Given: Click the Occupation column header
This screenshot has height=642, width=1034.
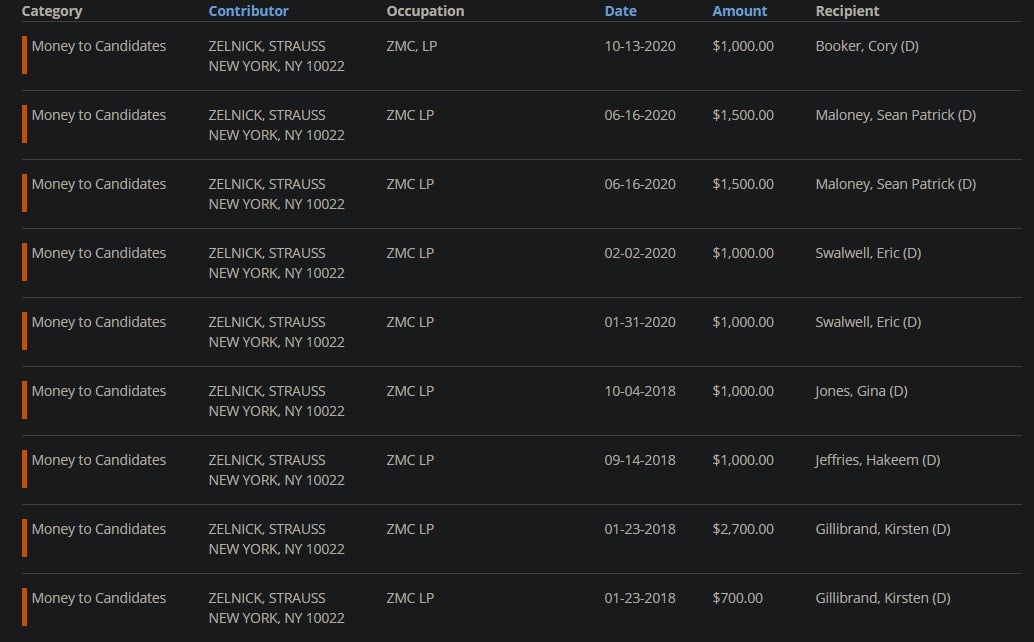Looking at the screenshot, I should coord(425,11).
